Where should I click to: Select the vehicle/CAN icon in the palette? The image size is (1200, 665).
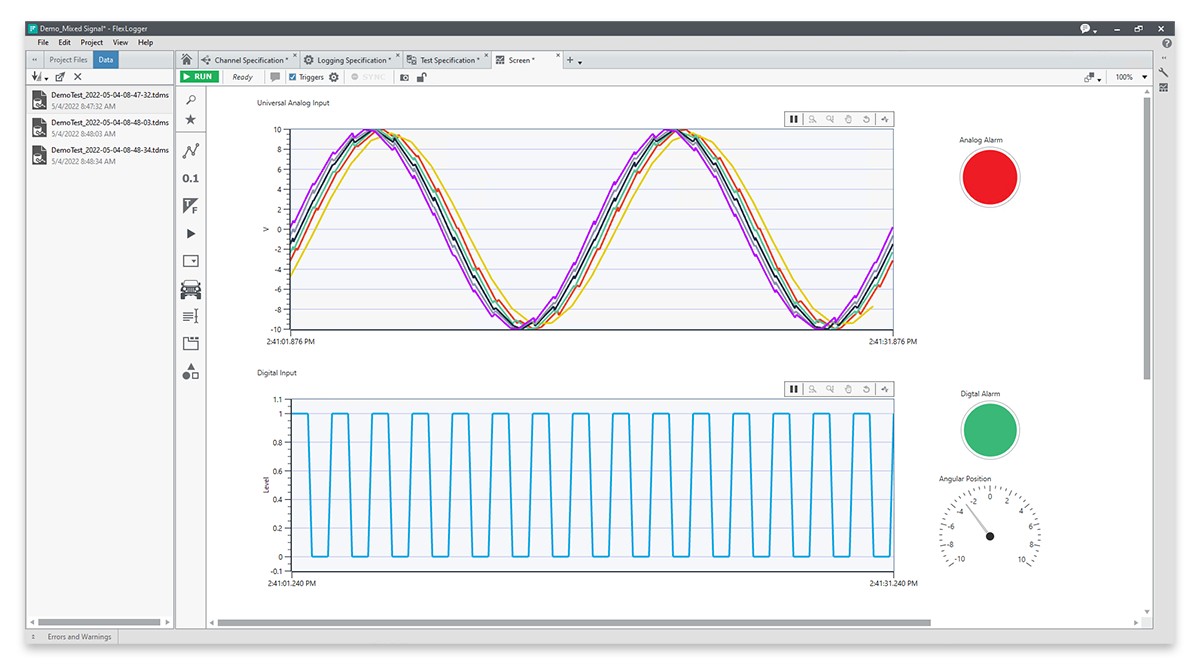[190, 288]
